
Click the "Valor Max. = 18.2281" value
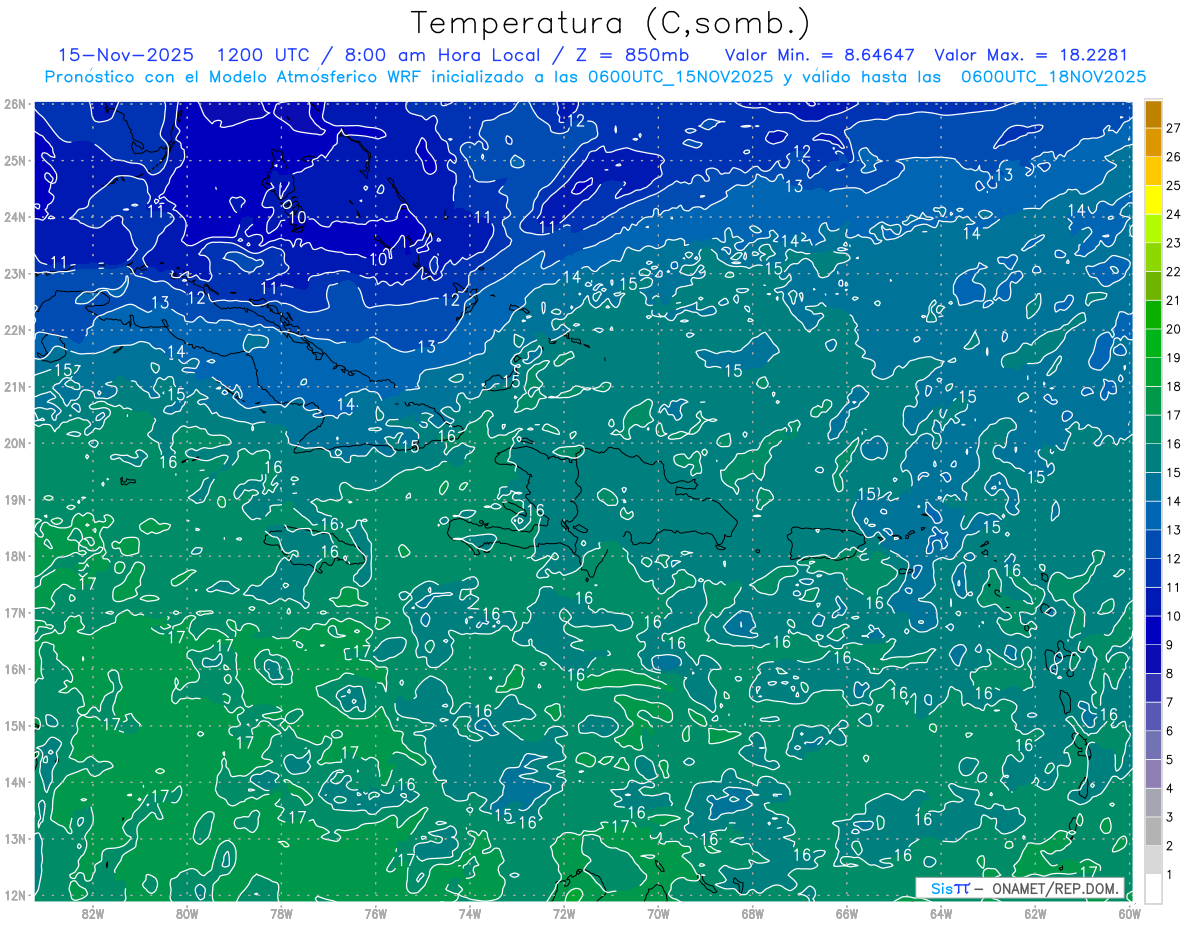pyautogui.click(x=1030, y=55)
